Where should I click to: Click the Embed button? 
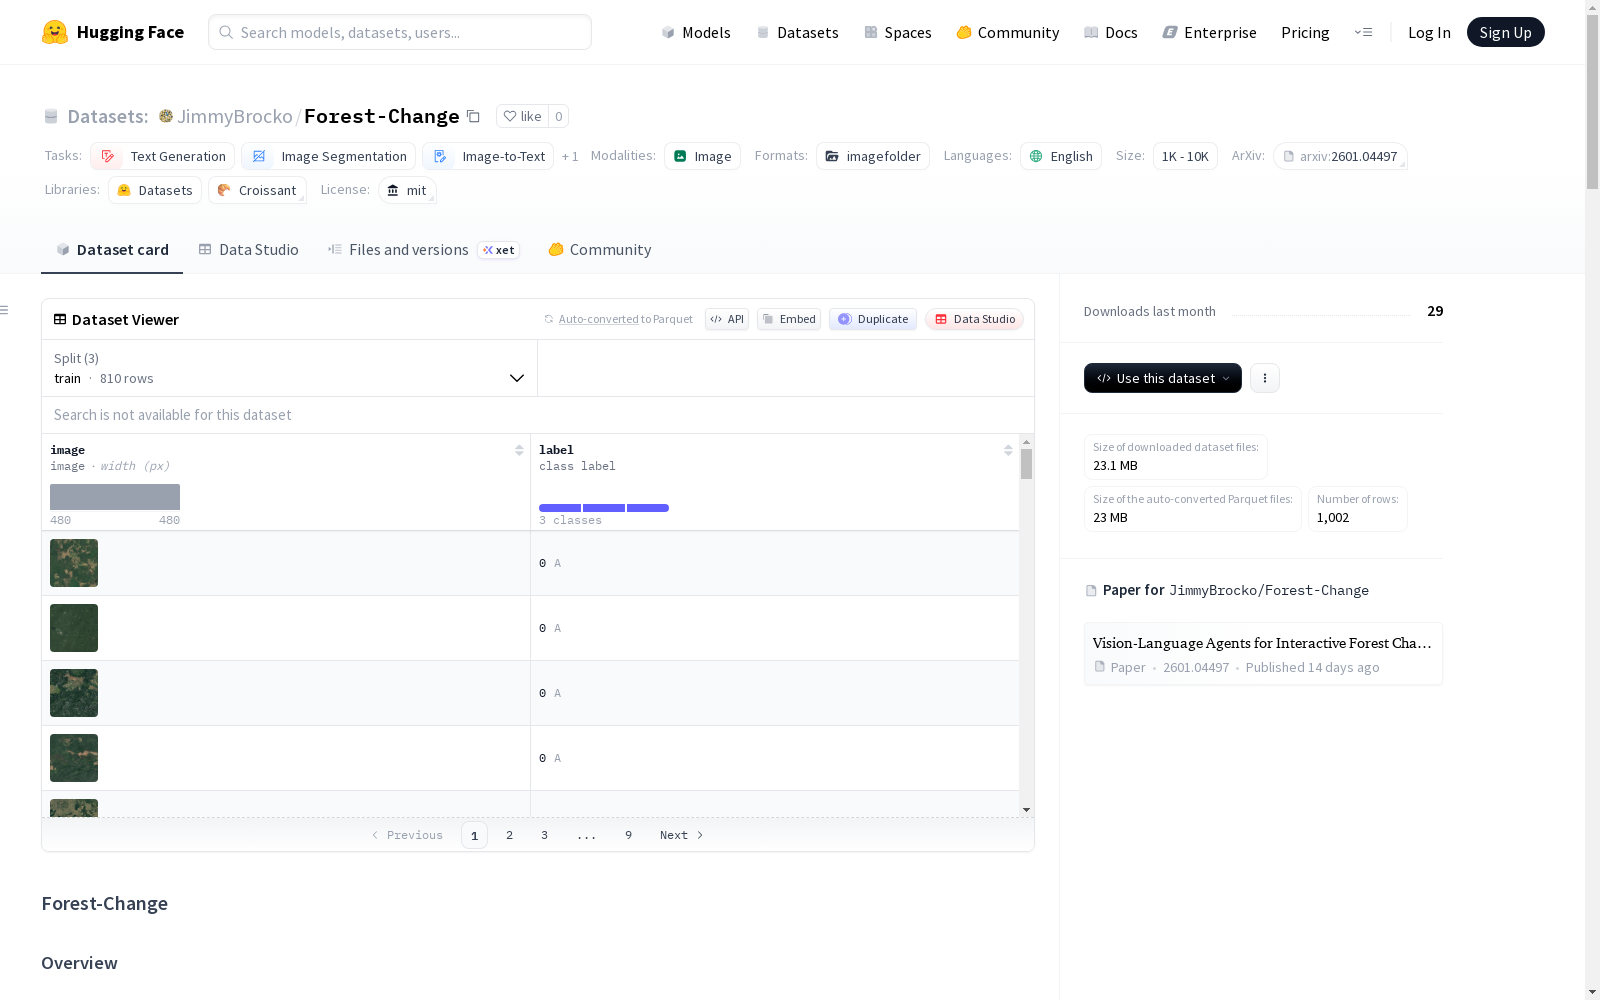pos(789,319)
